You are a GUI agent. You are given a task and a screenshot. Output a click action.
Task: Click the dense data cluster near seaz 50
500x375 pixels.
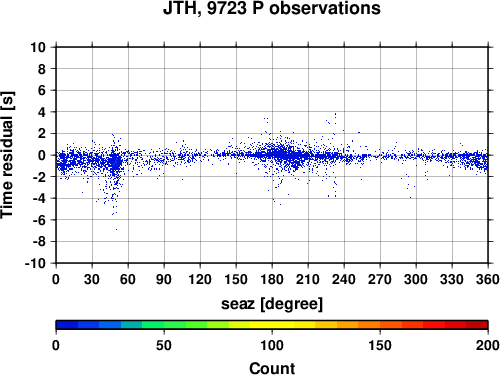[116, 163]
